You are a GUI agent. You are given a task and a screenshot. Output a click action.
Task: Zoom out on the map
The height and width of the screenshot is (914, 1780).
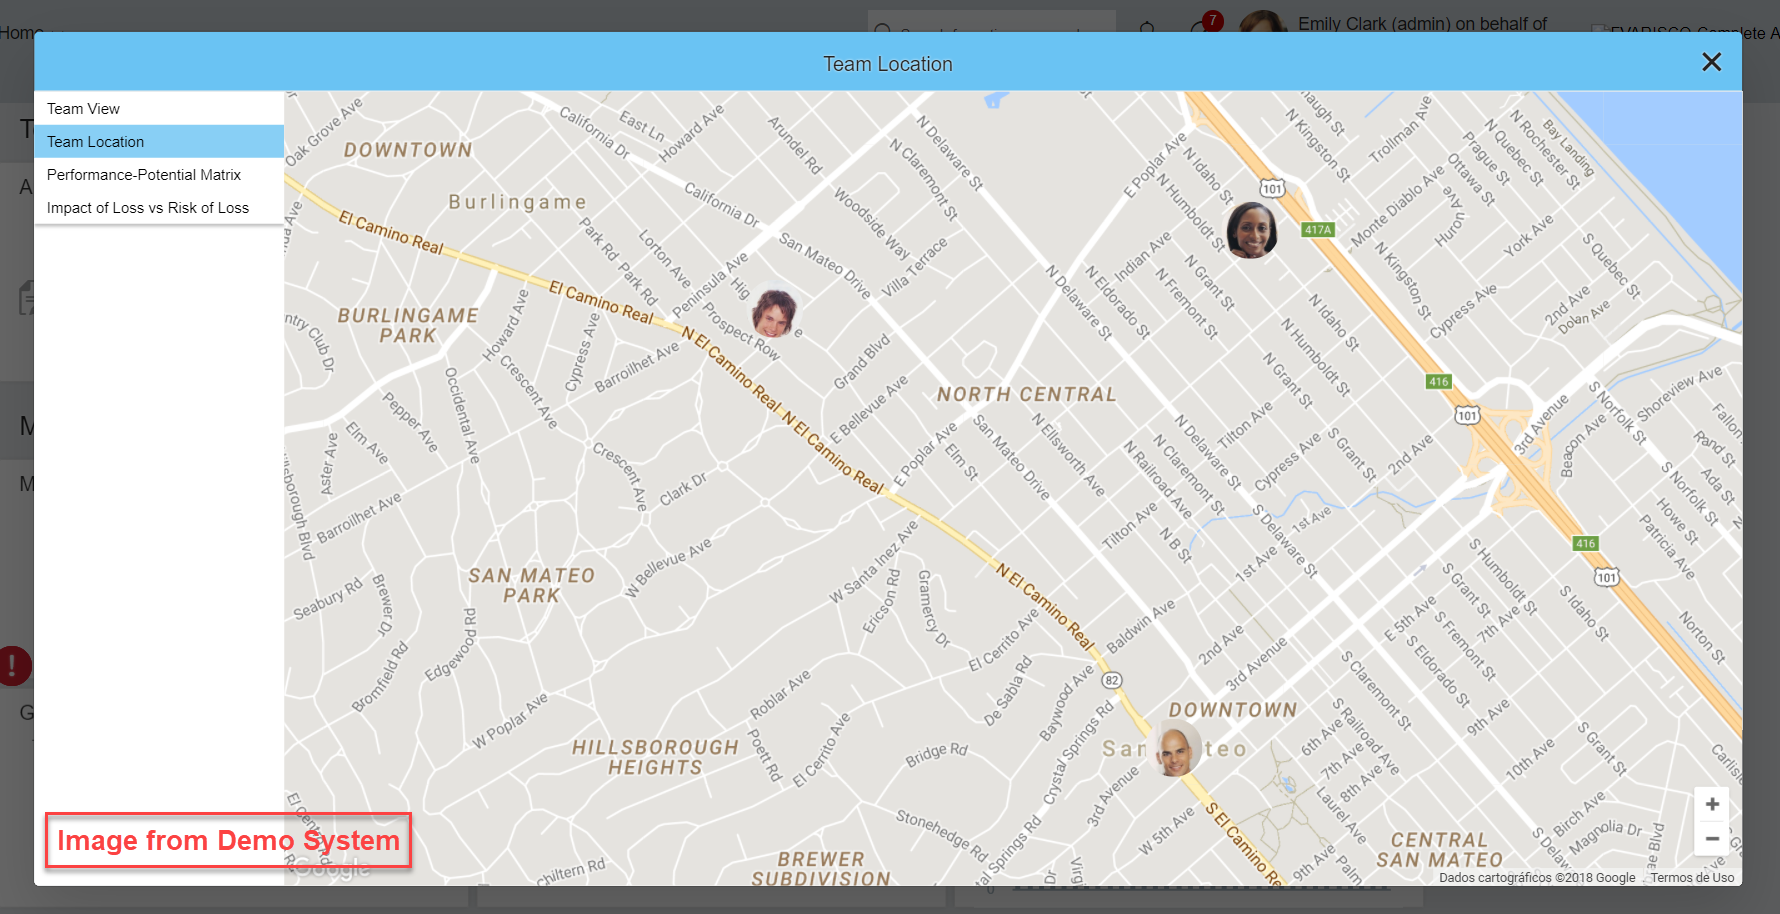(x=1712, y=838)
